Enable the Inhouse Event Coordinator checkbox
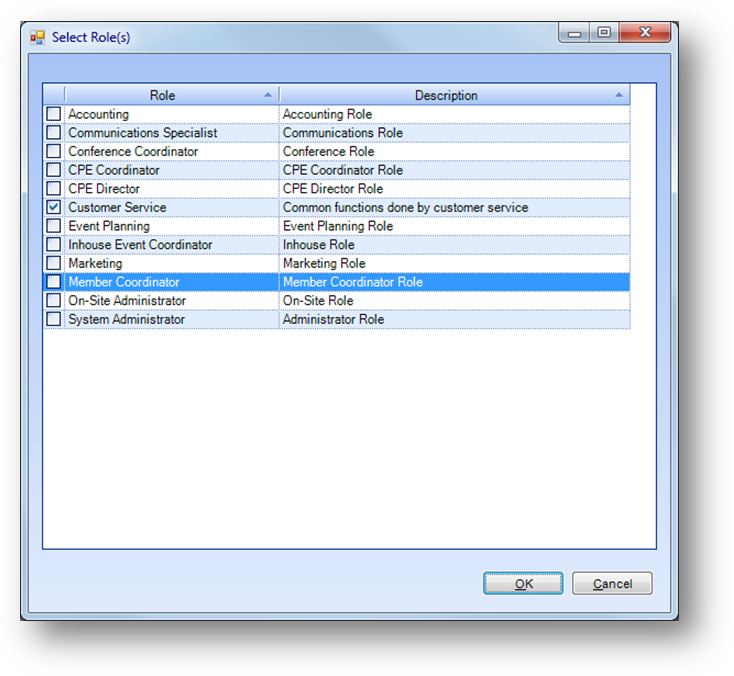This screenshot has width=734, height=676. point(53,244)
